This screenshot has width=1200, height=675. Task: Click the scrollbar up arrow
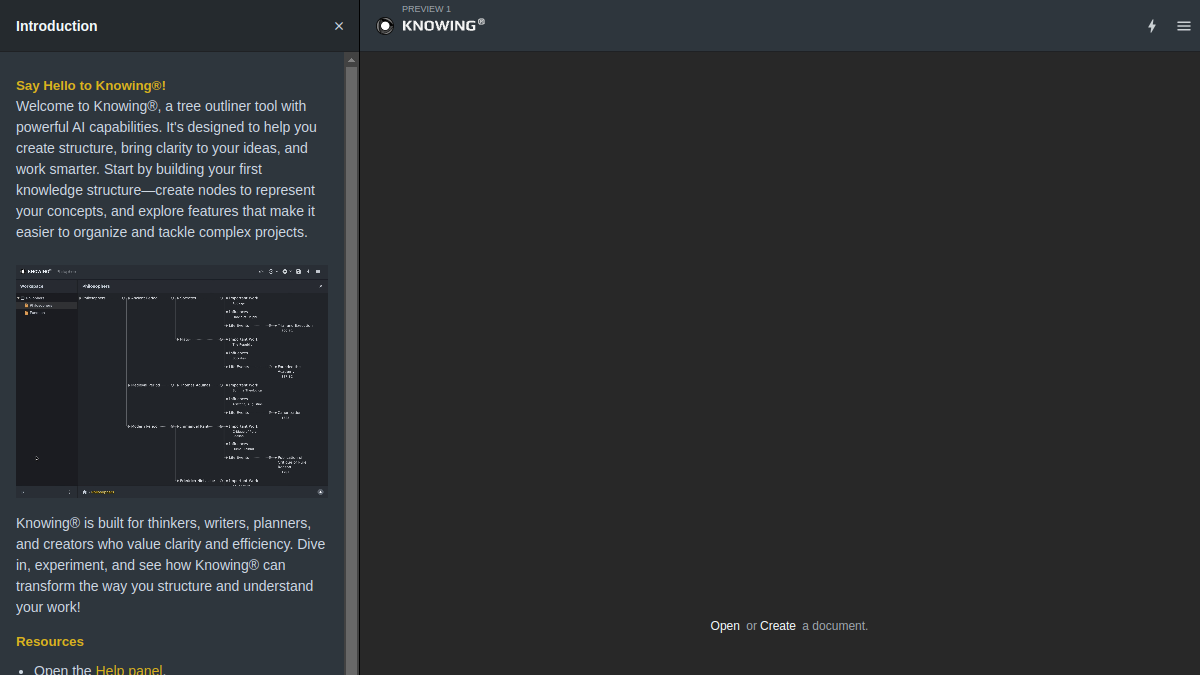click(351, 60)
